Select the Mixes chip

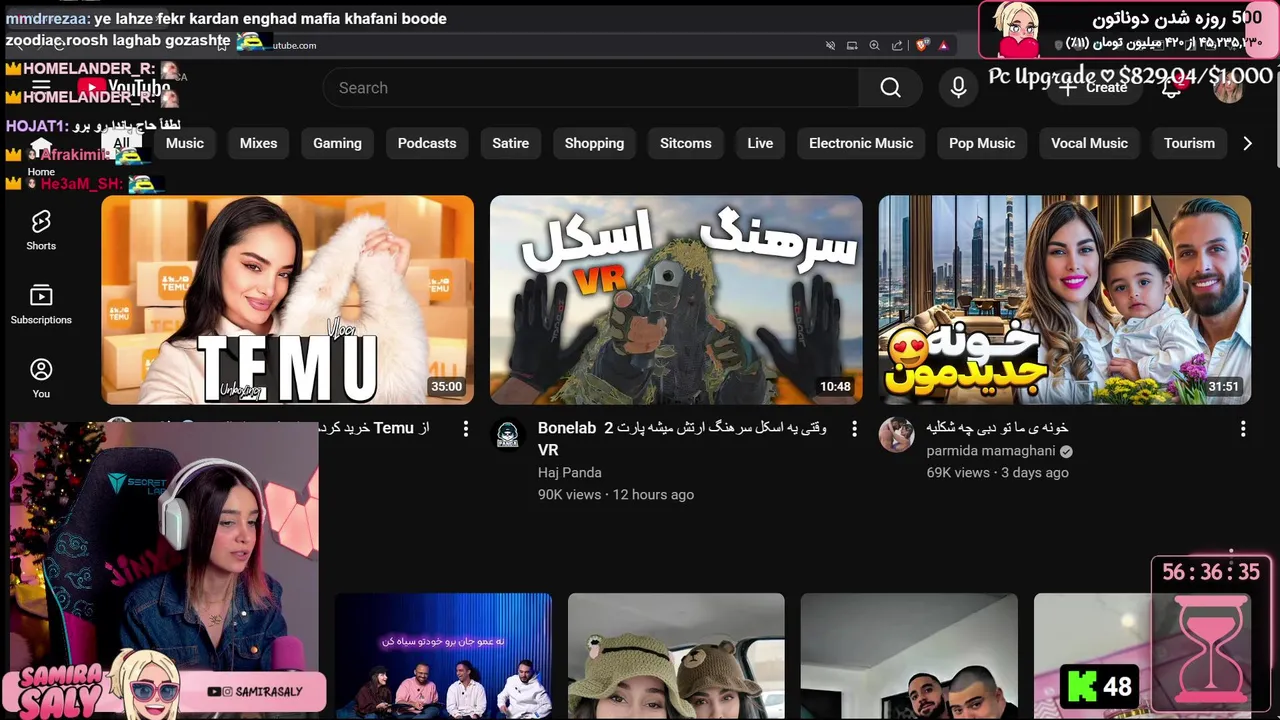click(258, 143)
